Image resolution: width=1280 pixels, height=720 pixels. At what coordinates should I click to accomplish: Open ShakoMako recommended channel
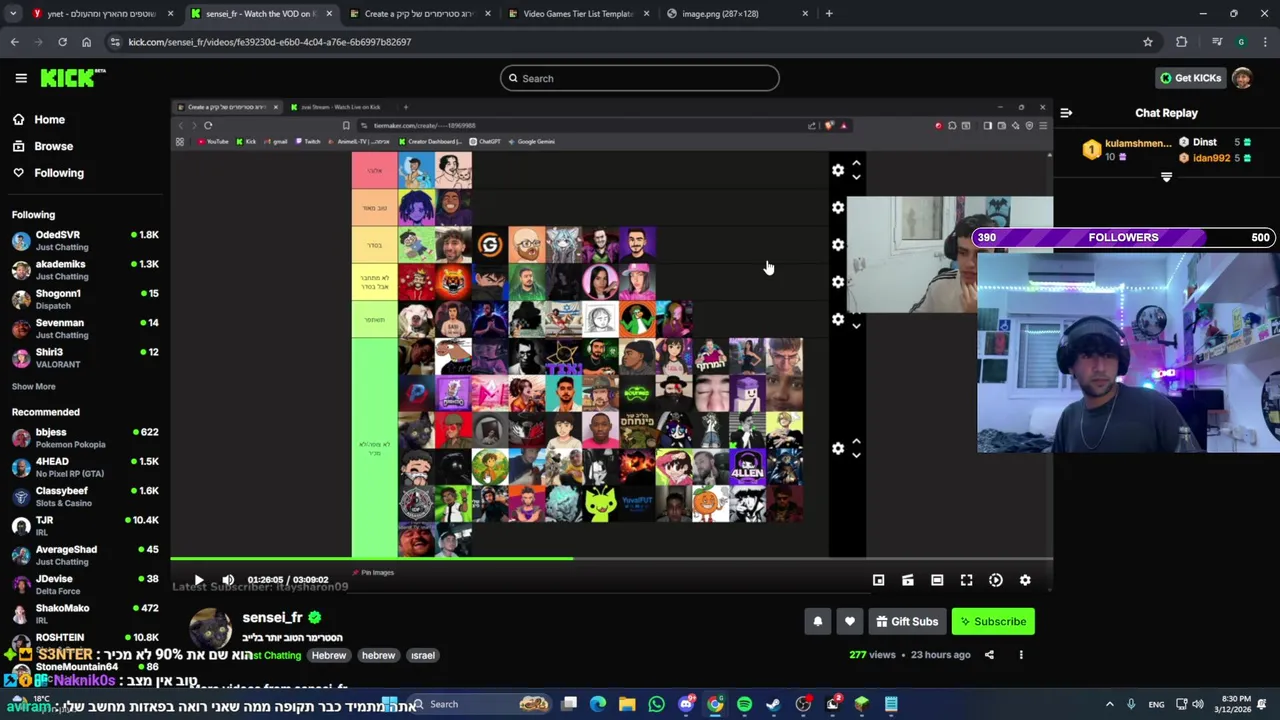[85, 614]
